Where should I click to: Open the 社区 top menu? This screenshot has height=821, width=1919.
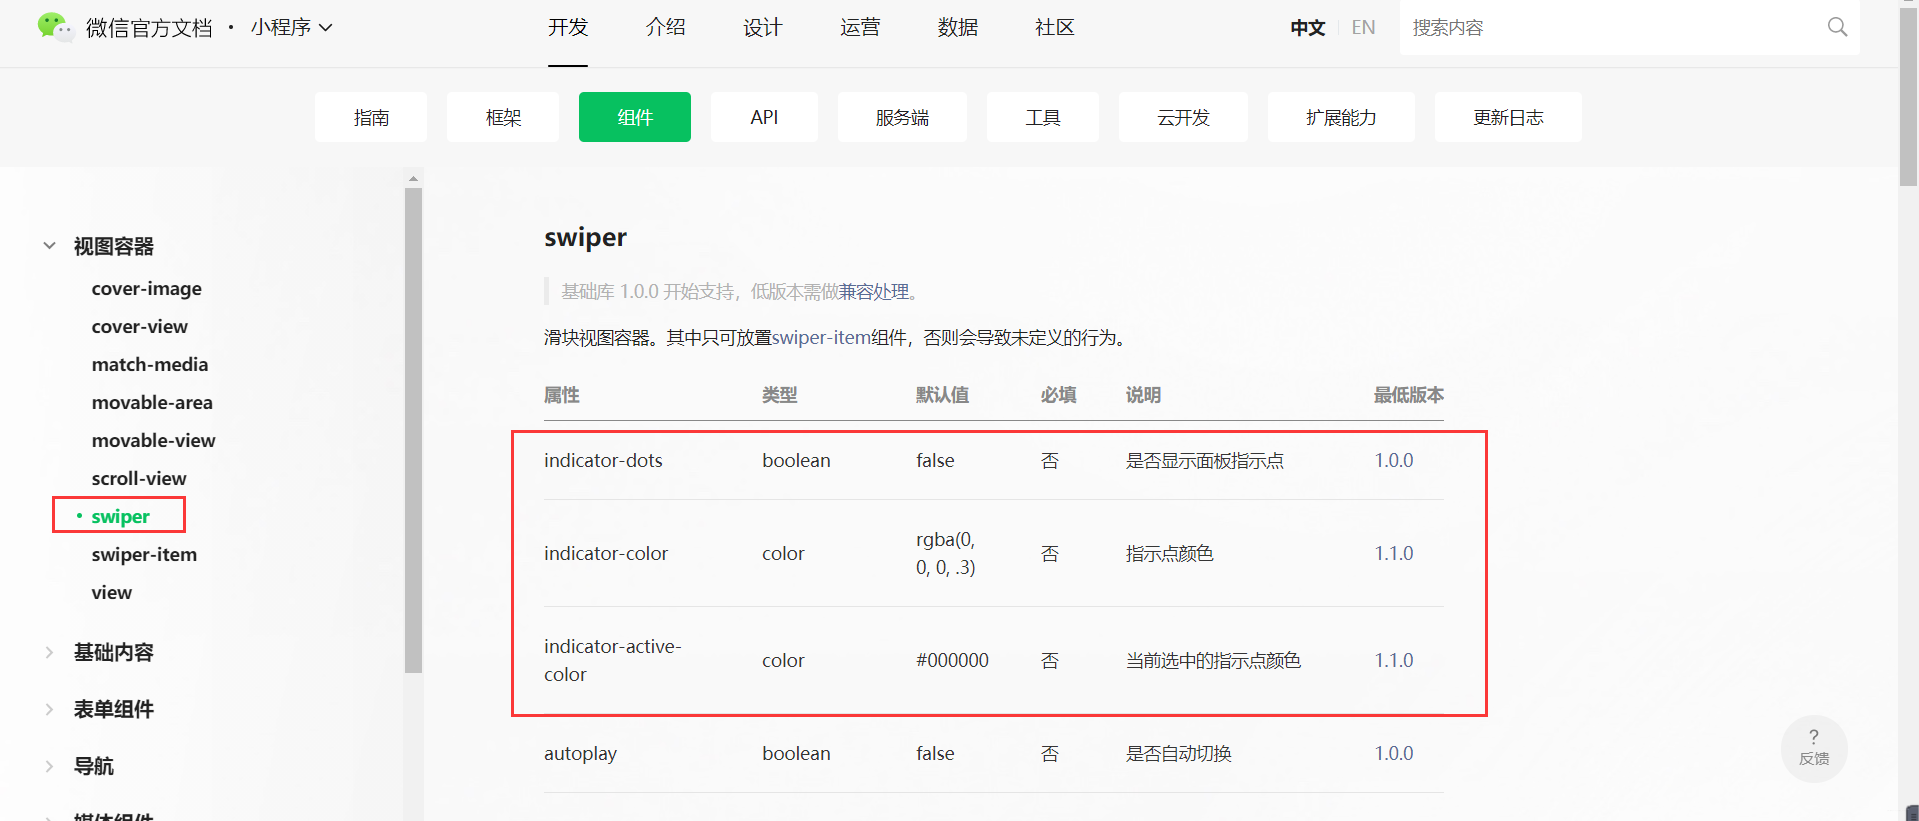click(1054, 27)
